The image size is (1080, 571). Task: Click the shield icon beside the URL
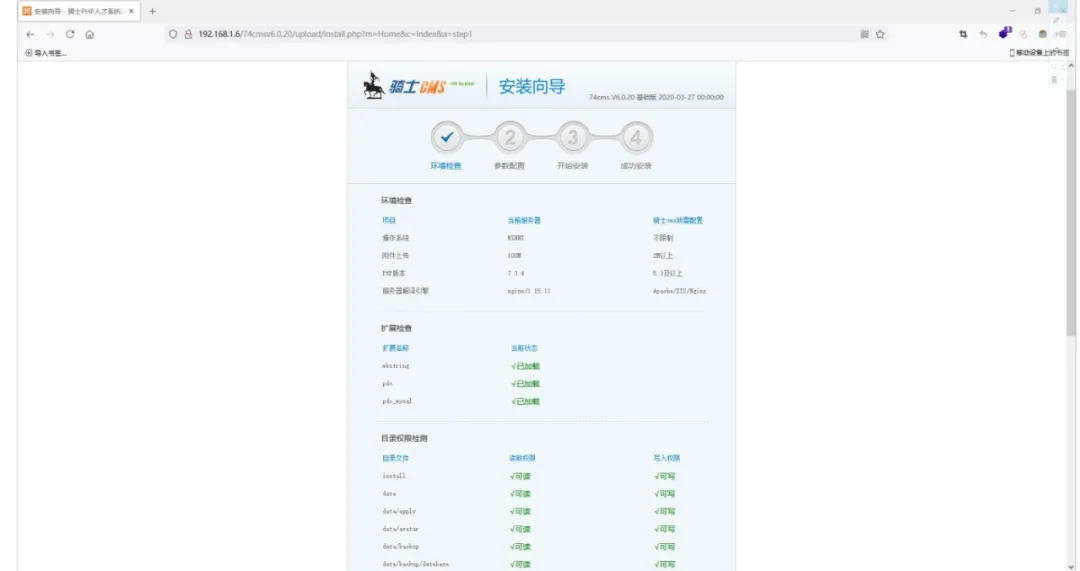pyautogui.click(x=173, y=34)
